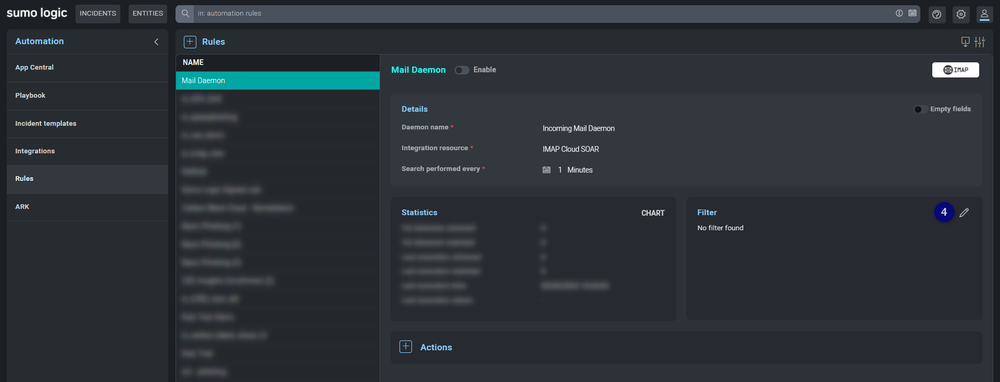Open Incident templates in sidebar
The width and height of the screenshot is (1000, 382).
point(87,124)
